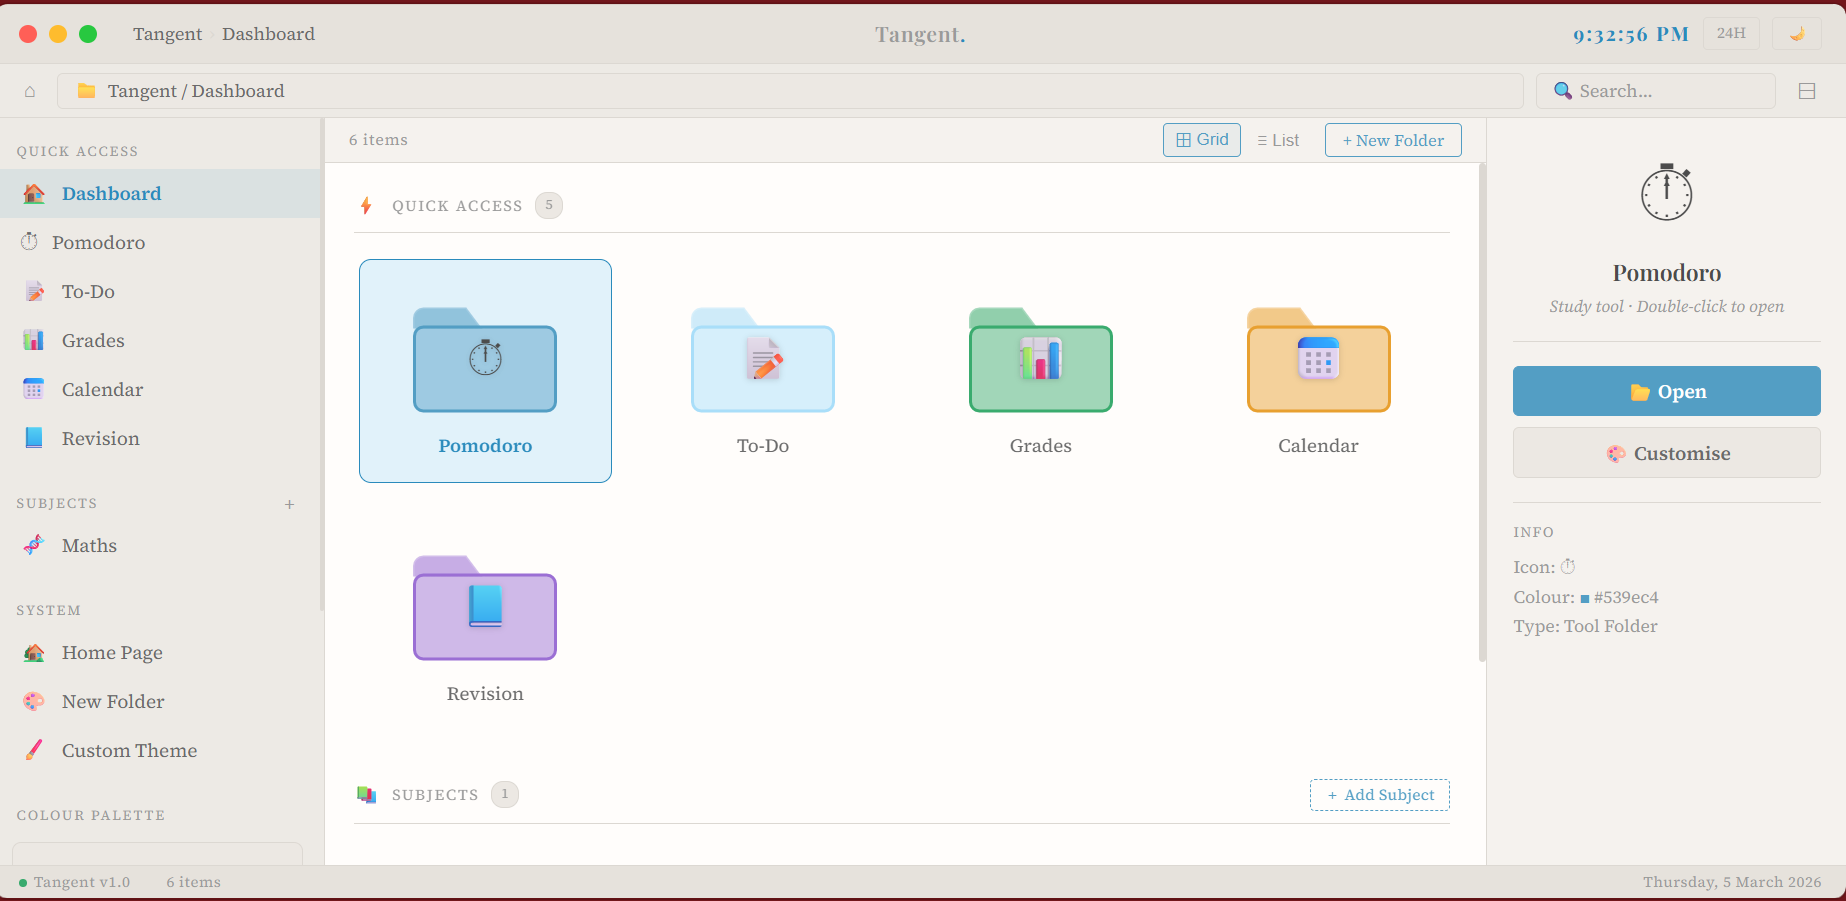Click the search magnifier icon
The width and height of the screenshot is (1846, 901).
tap(1563, 91)
